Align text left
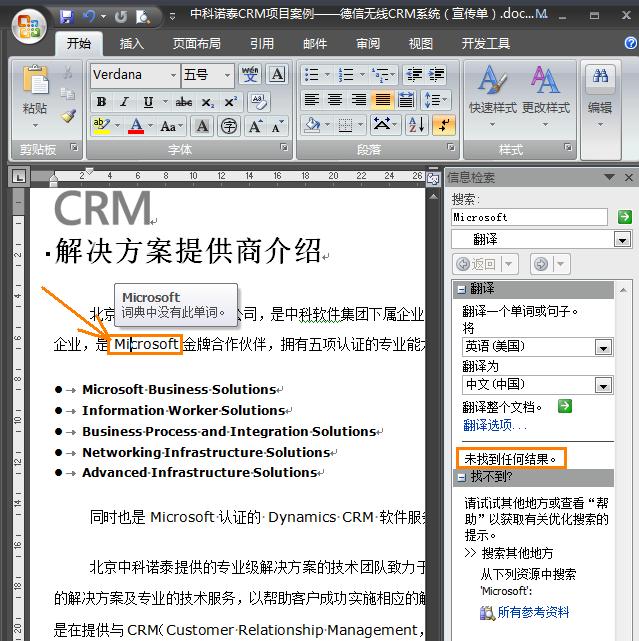Image resolution: width=639 pixels, height=641 pixels. click(312, 100)
